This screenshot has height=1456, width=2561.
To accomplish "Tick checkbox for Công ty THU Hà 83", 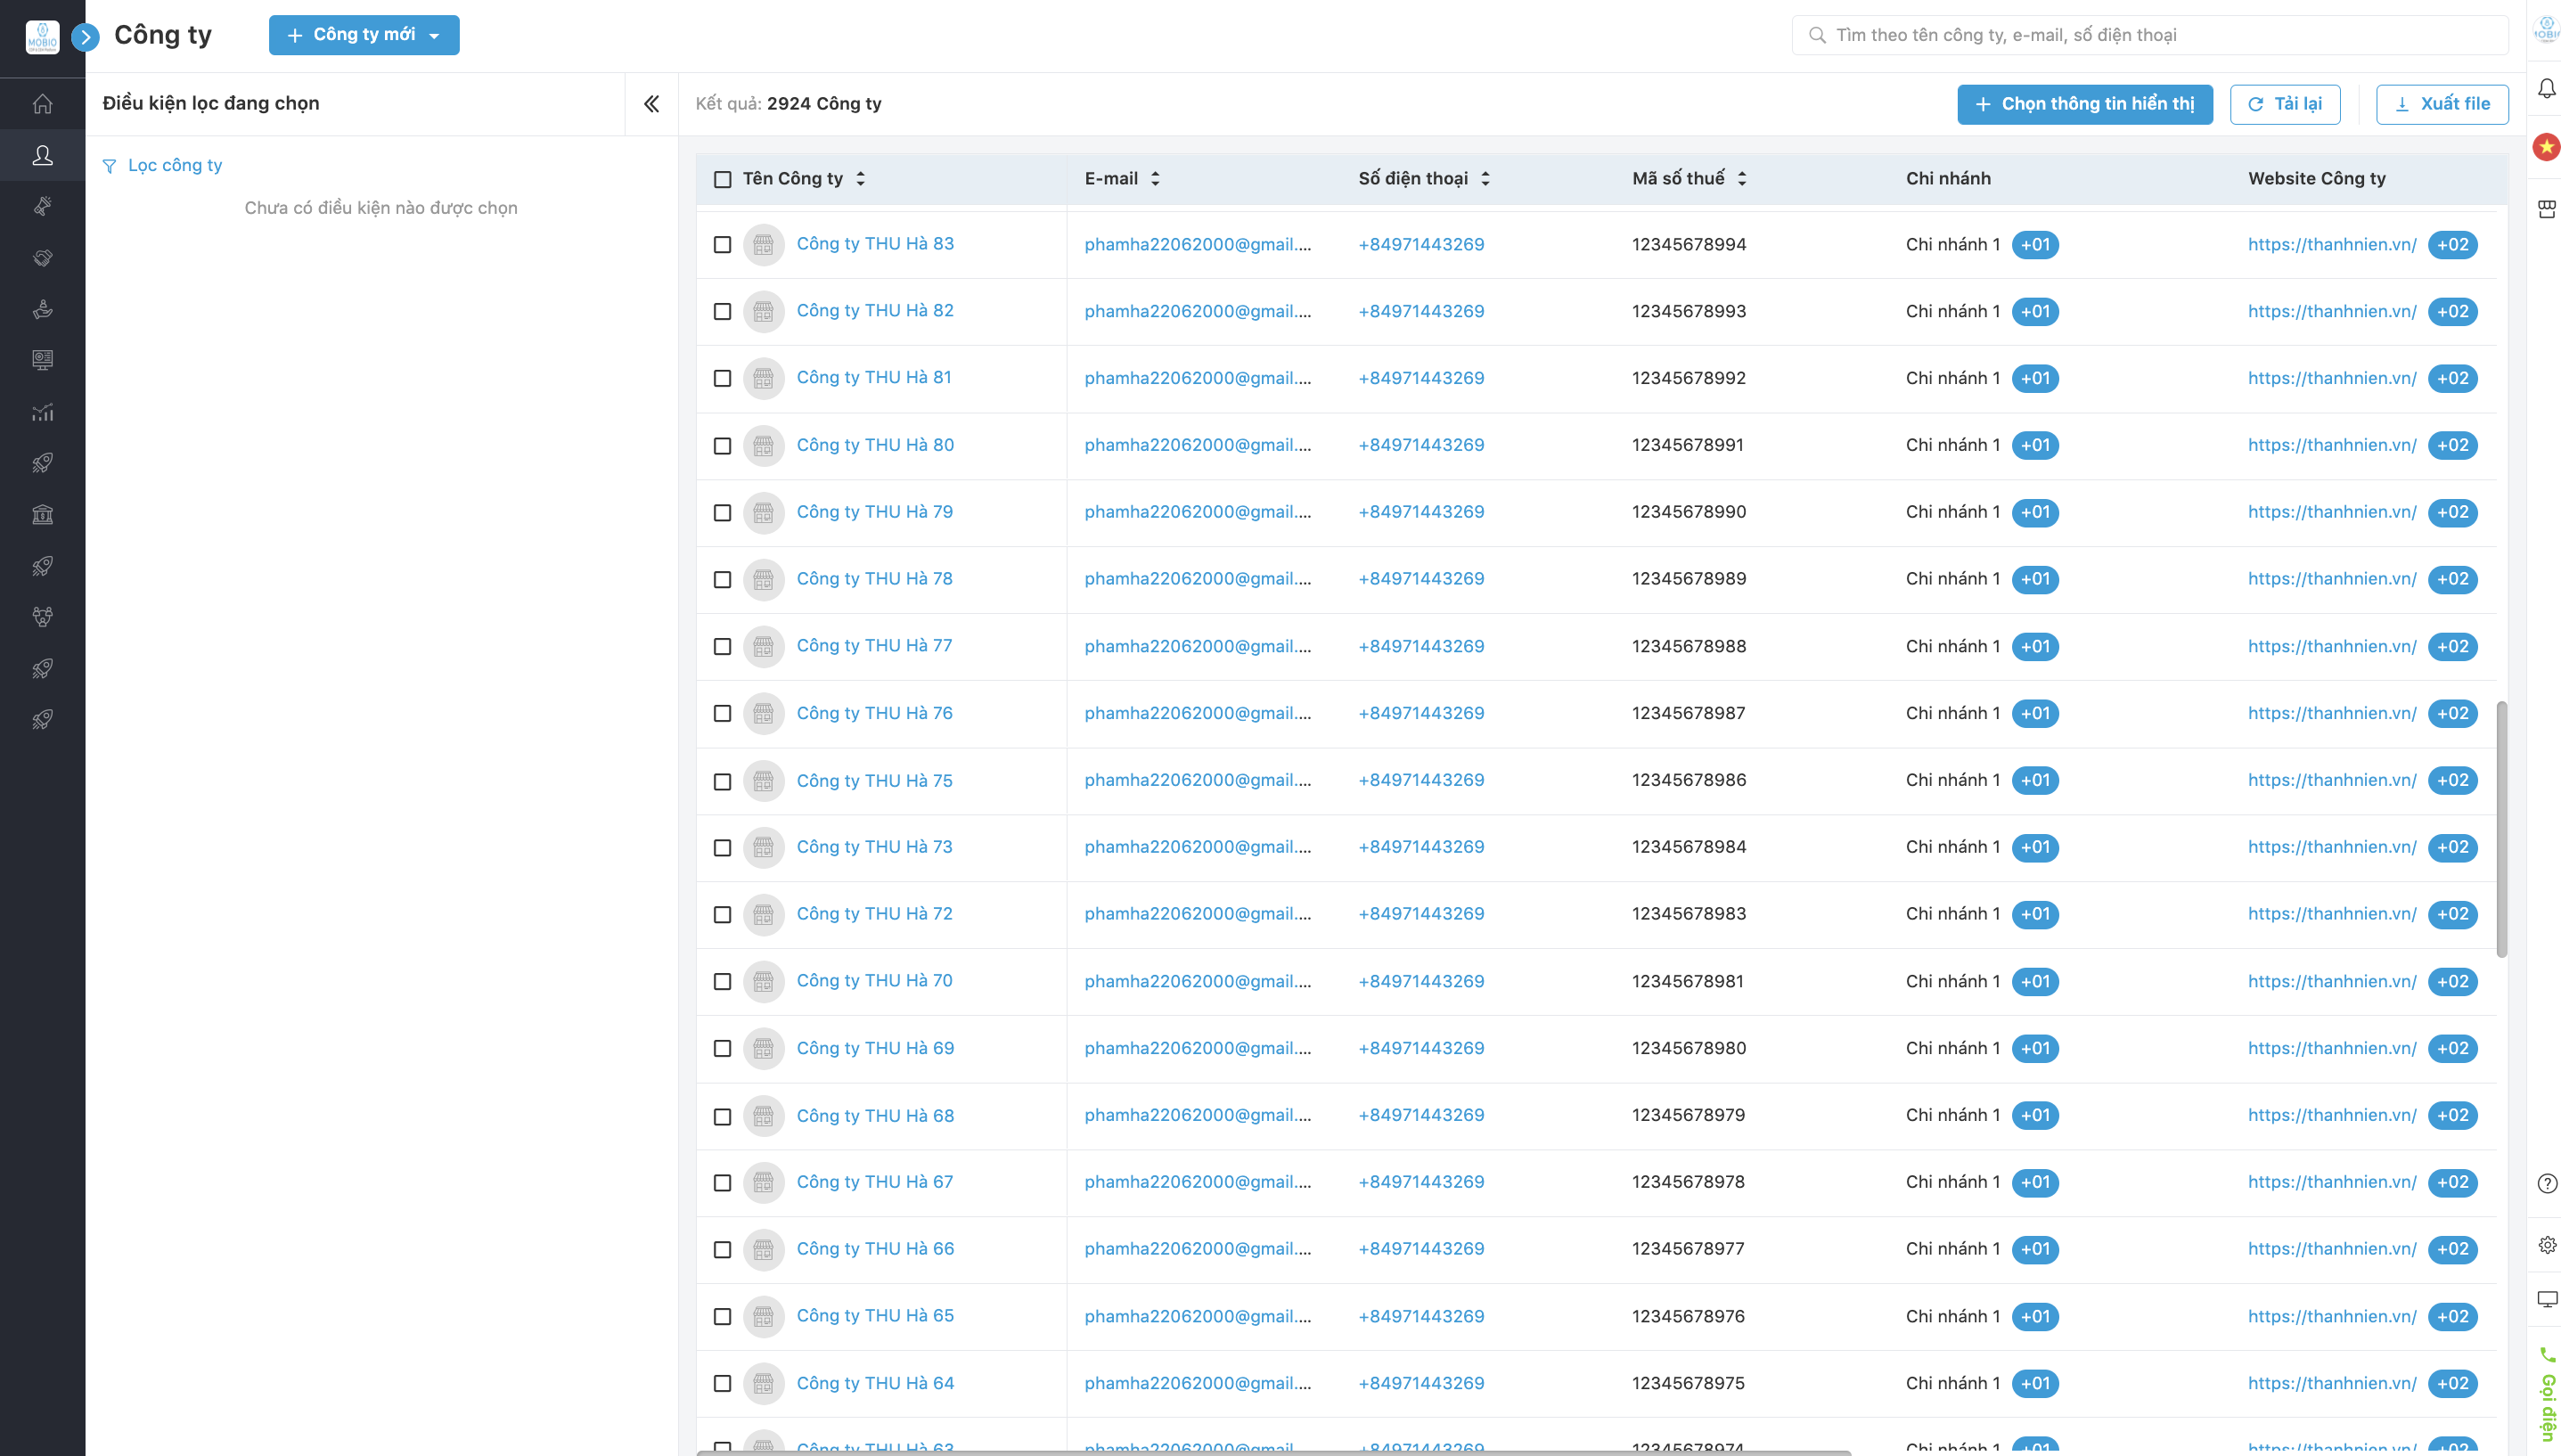I will 722,245.
